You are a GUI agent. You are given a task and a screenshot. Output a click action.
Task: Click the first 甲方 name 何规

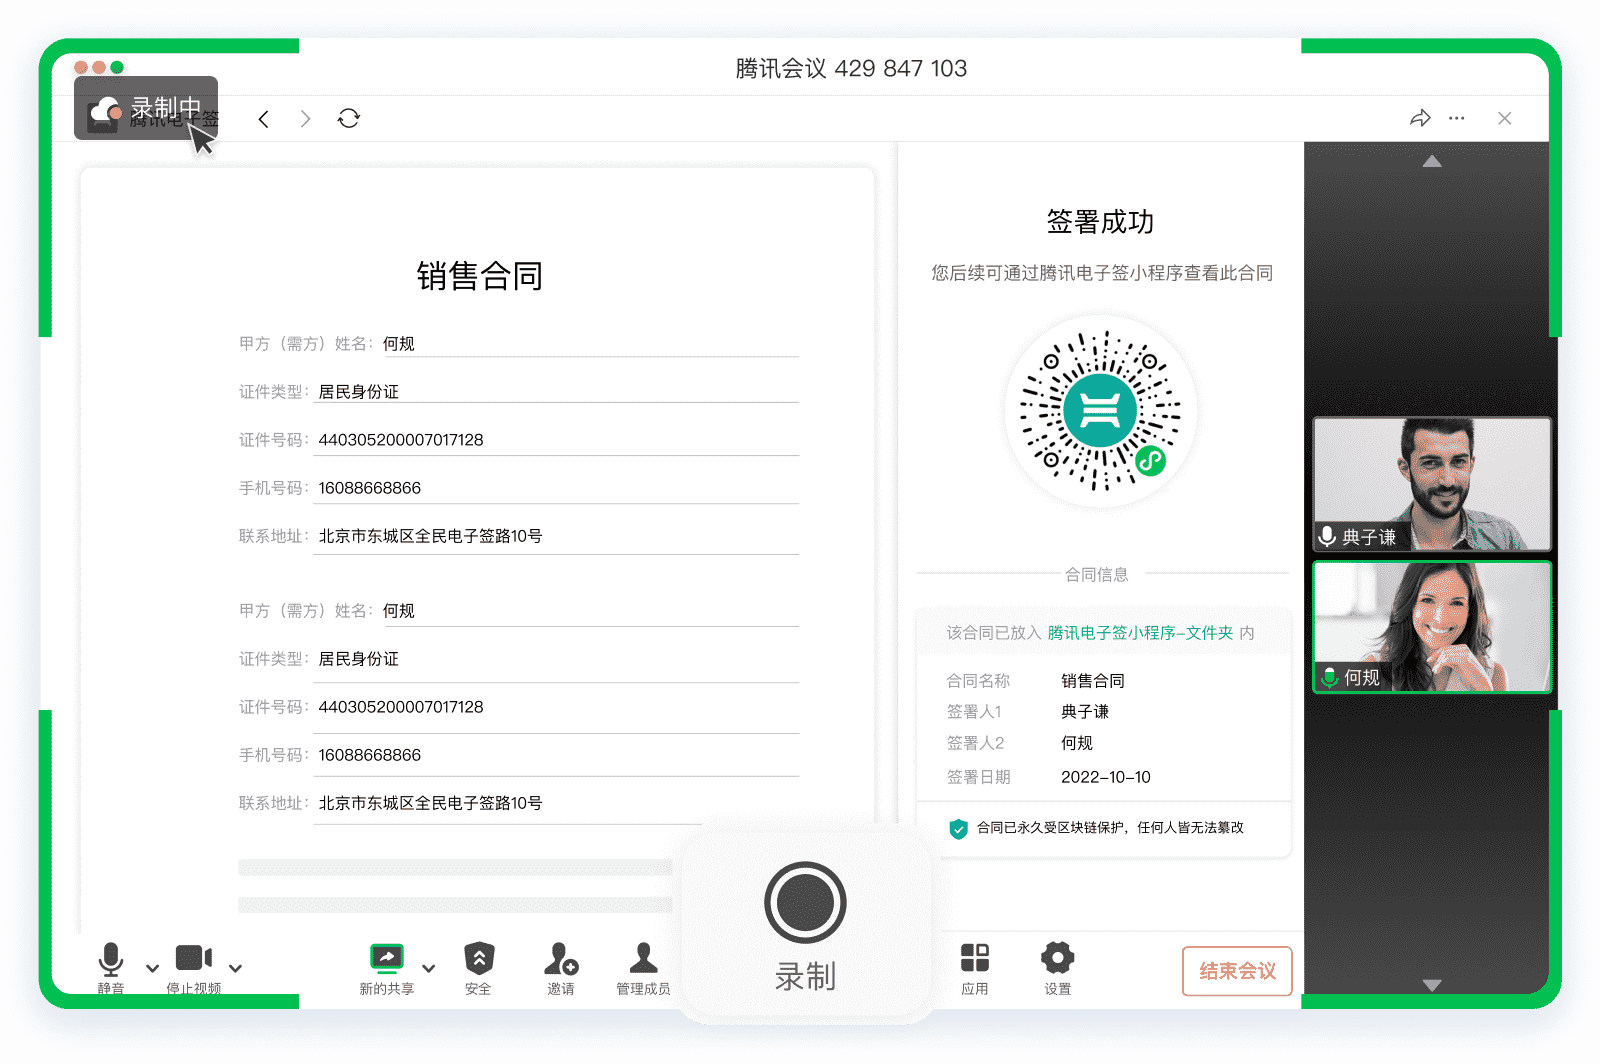tap(398, 344)
